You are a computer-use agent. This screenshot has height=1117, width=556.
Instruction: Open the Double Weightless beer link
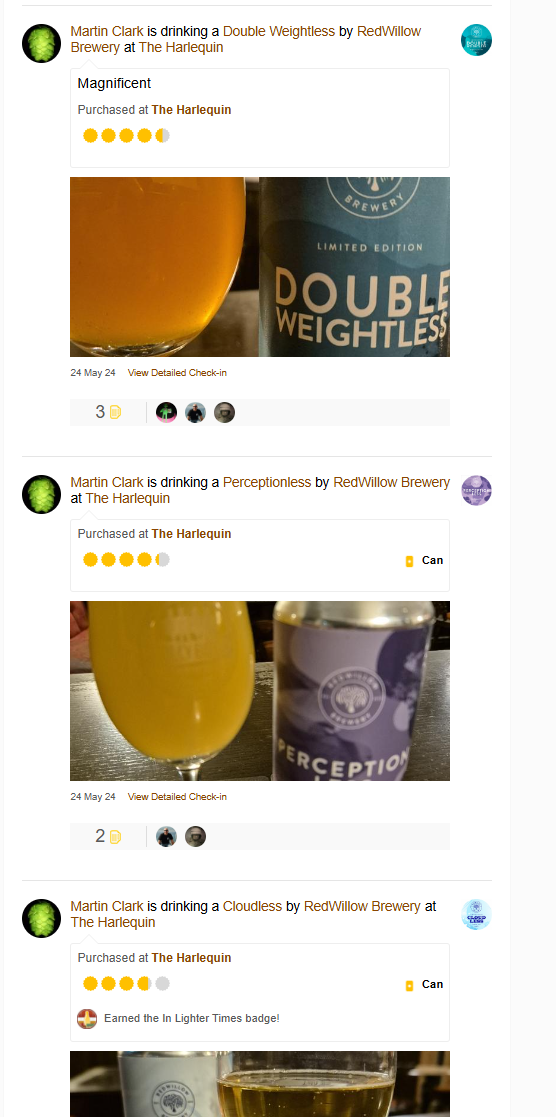click(x=279, y=31)
